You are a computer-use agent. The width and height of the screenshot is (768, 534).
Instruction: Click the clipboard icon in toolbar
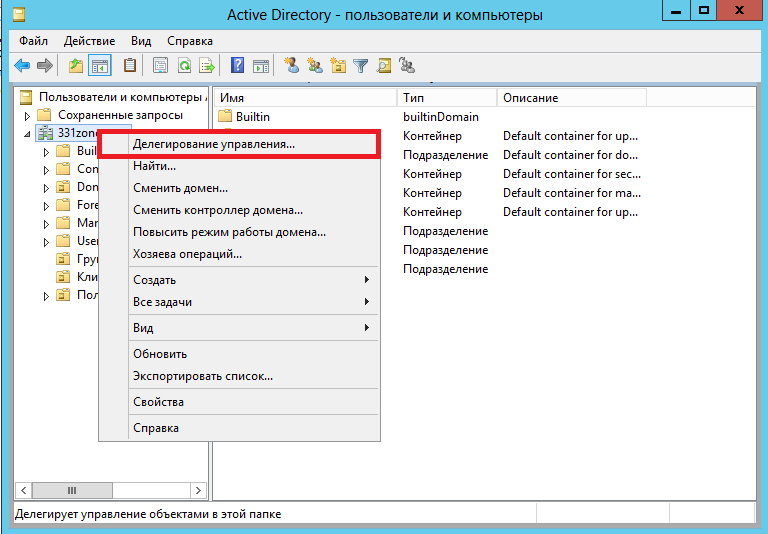coord(129,66)
